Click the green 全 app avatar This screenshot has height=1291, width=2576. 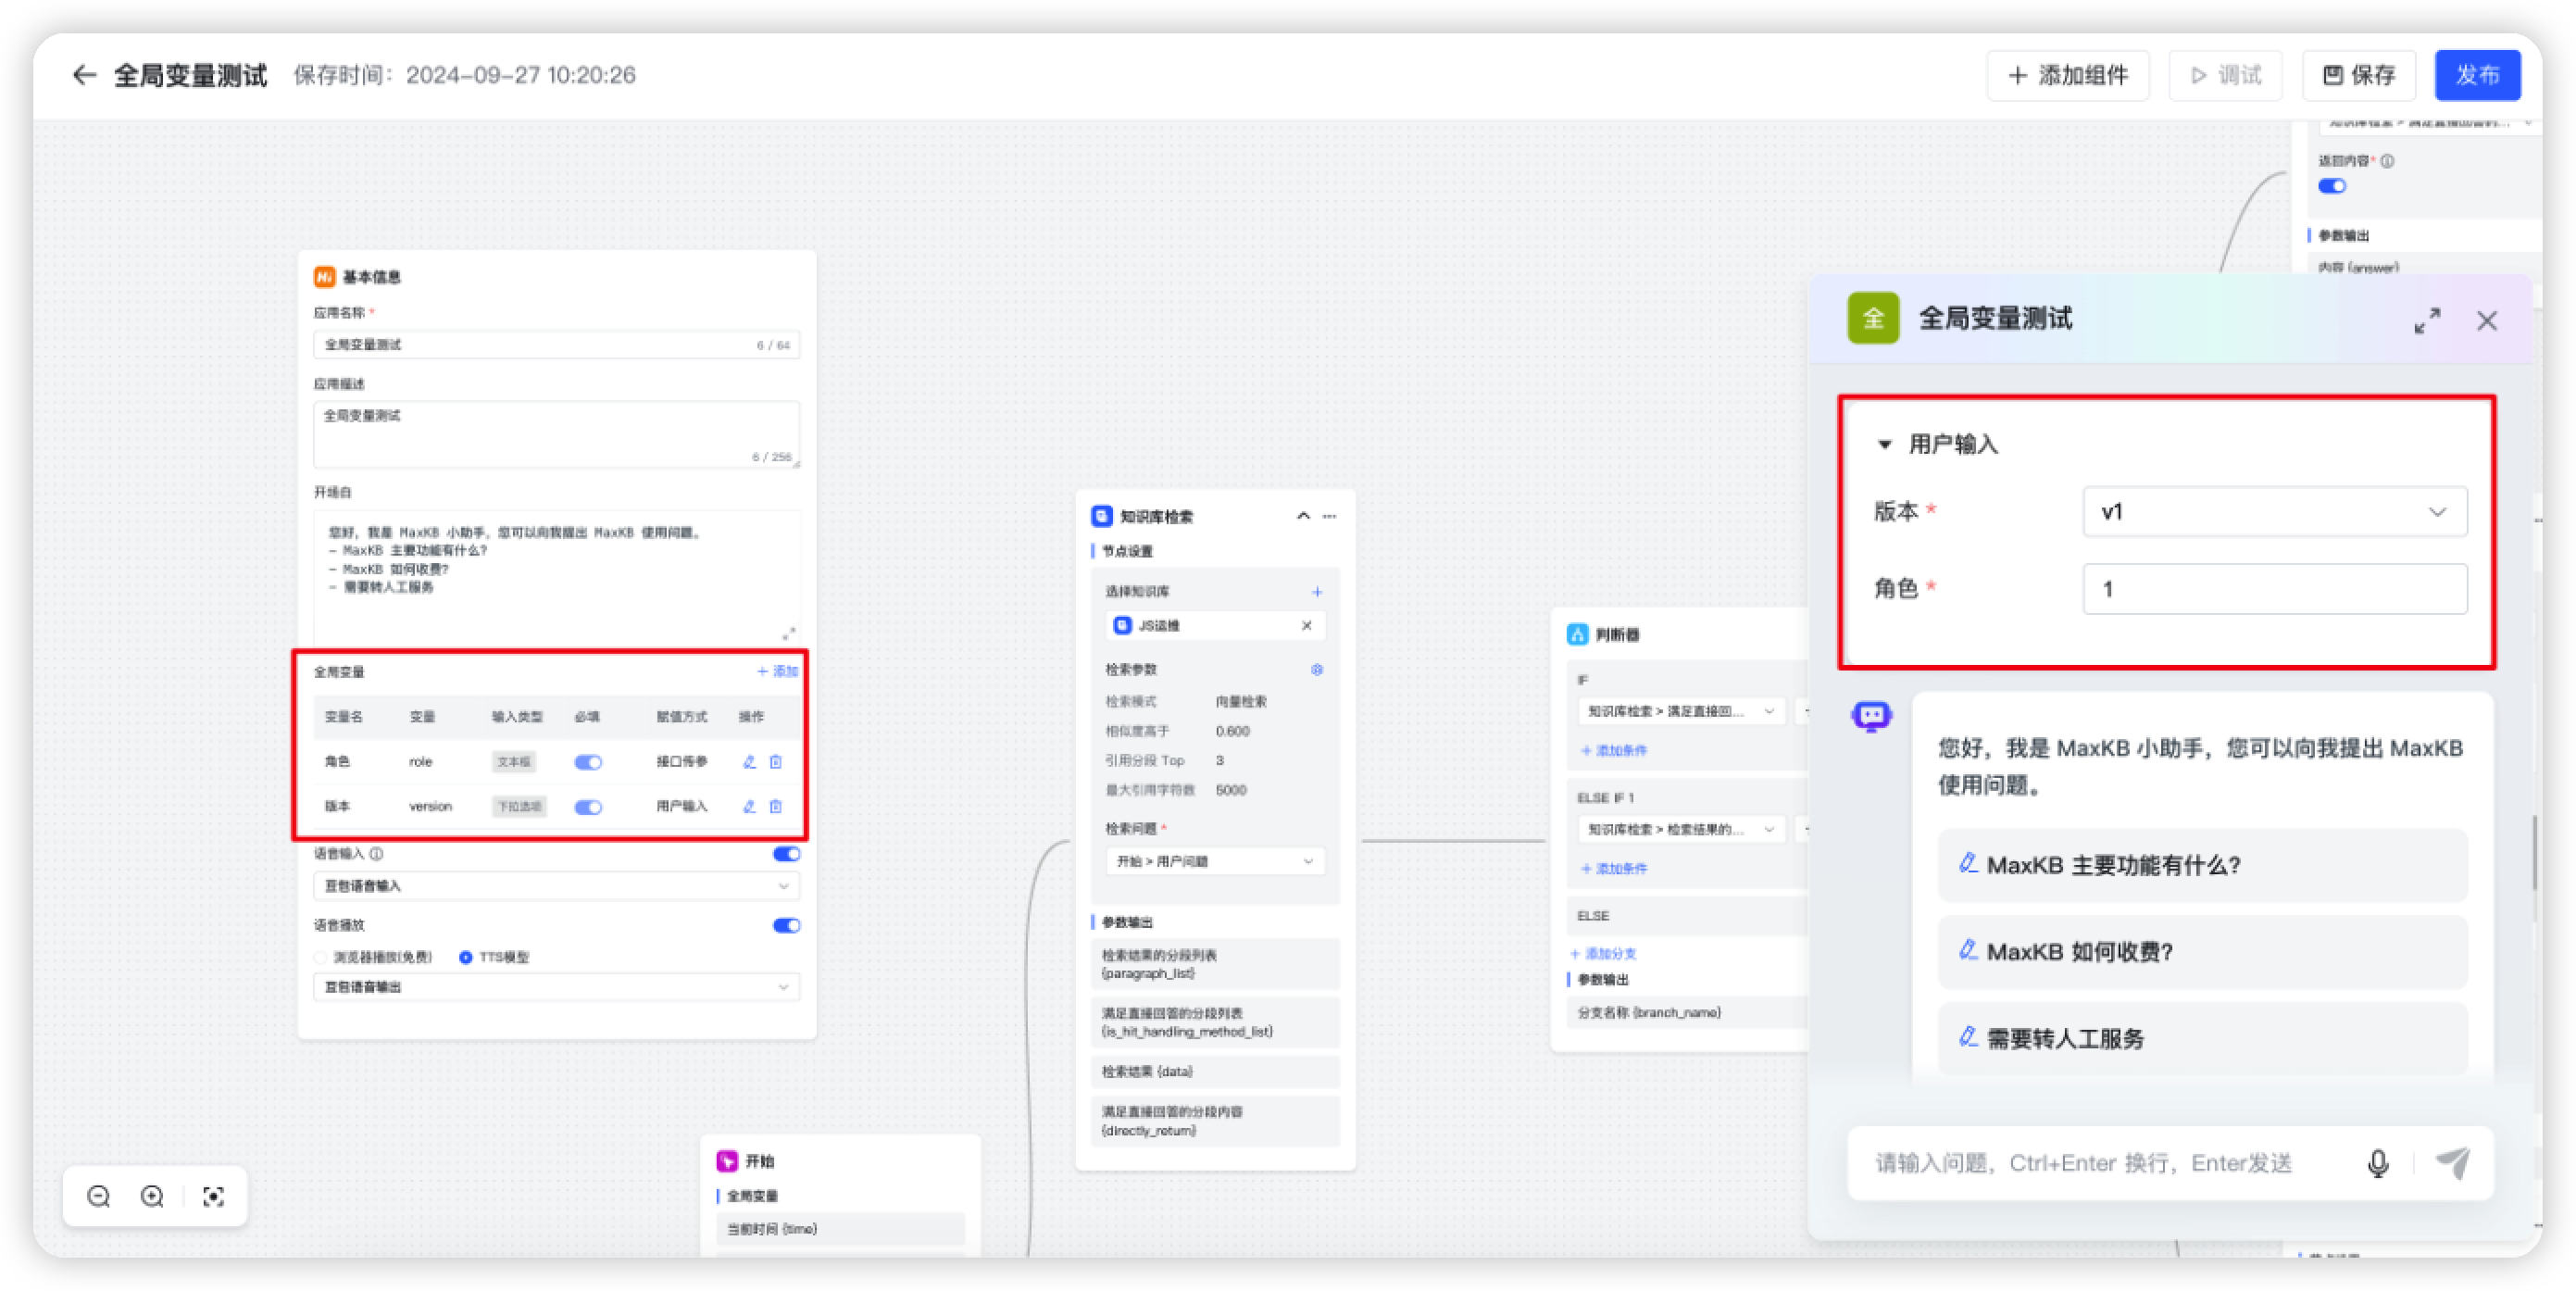click(1873, 318)
